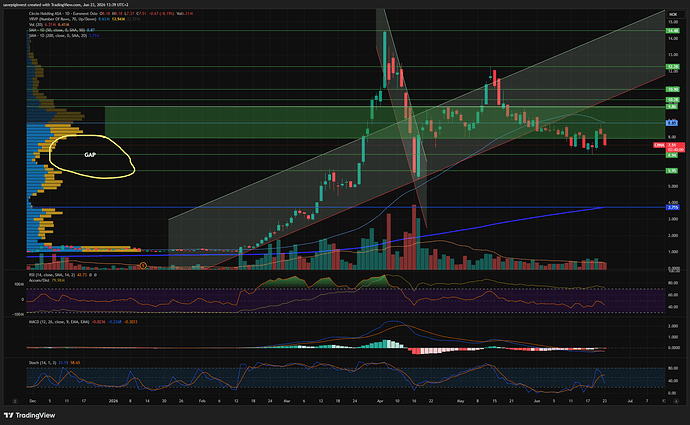Image resolution: width=690 pixels, height=425 pixels.
Task: Click the blue 3.715 price tag
Action: 672,207
